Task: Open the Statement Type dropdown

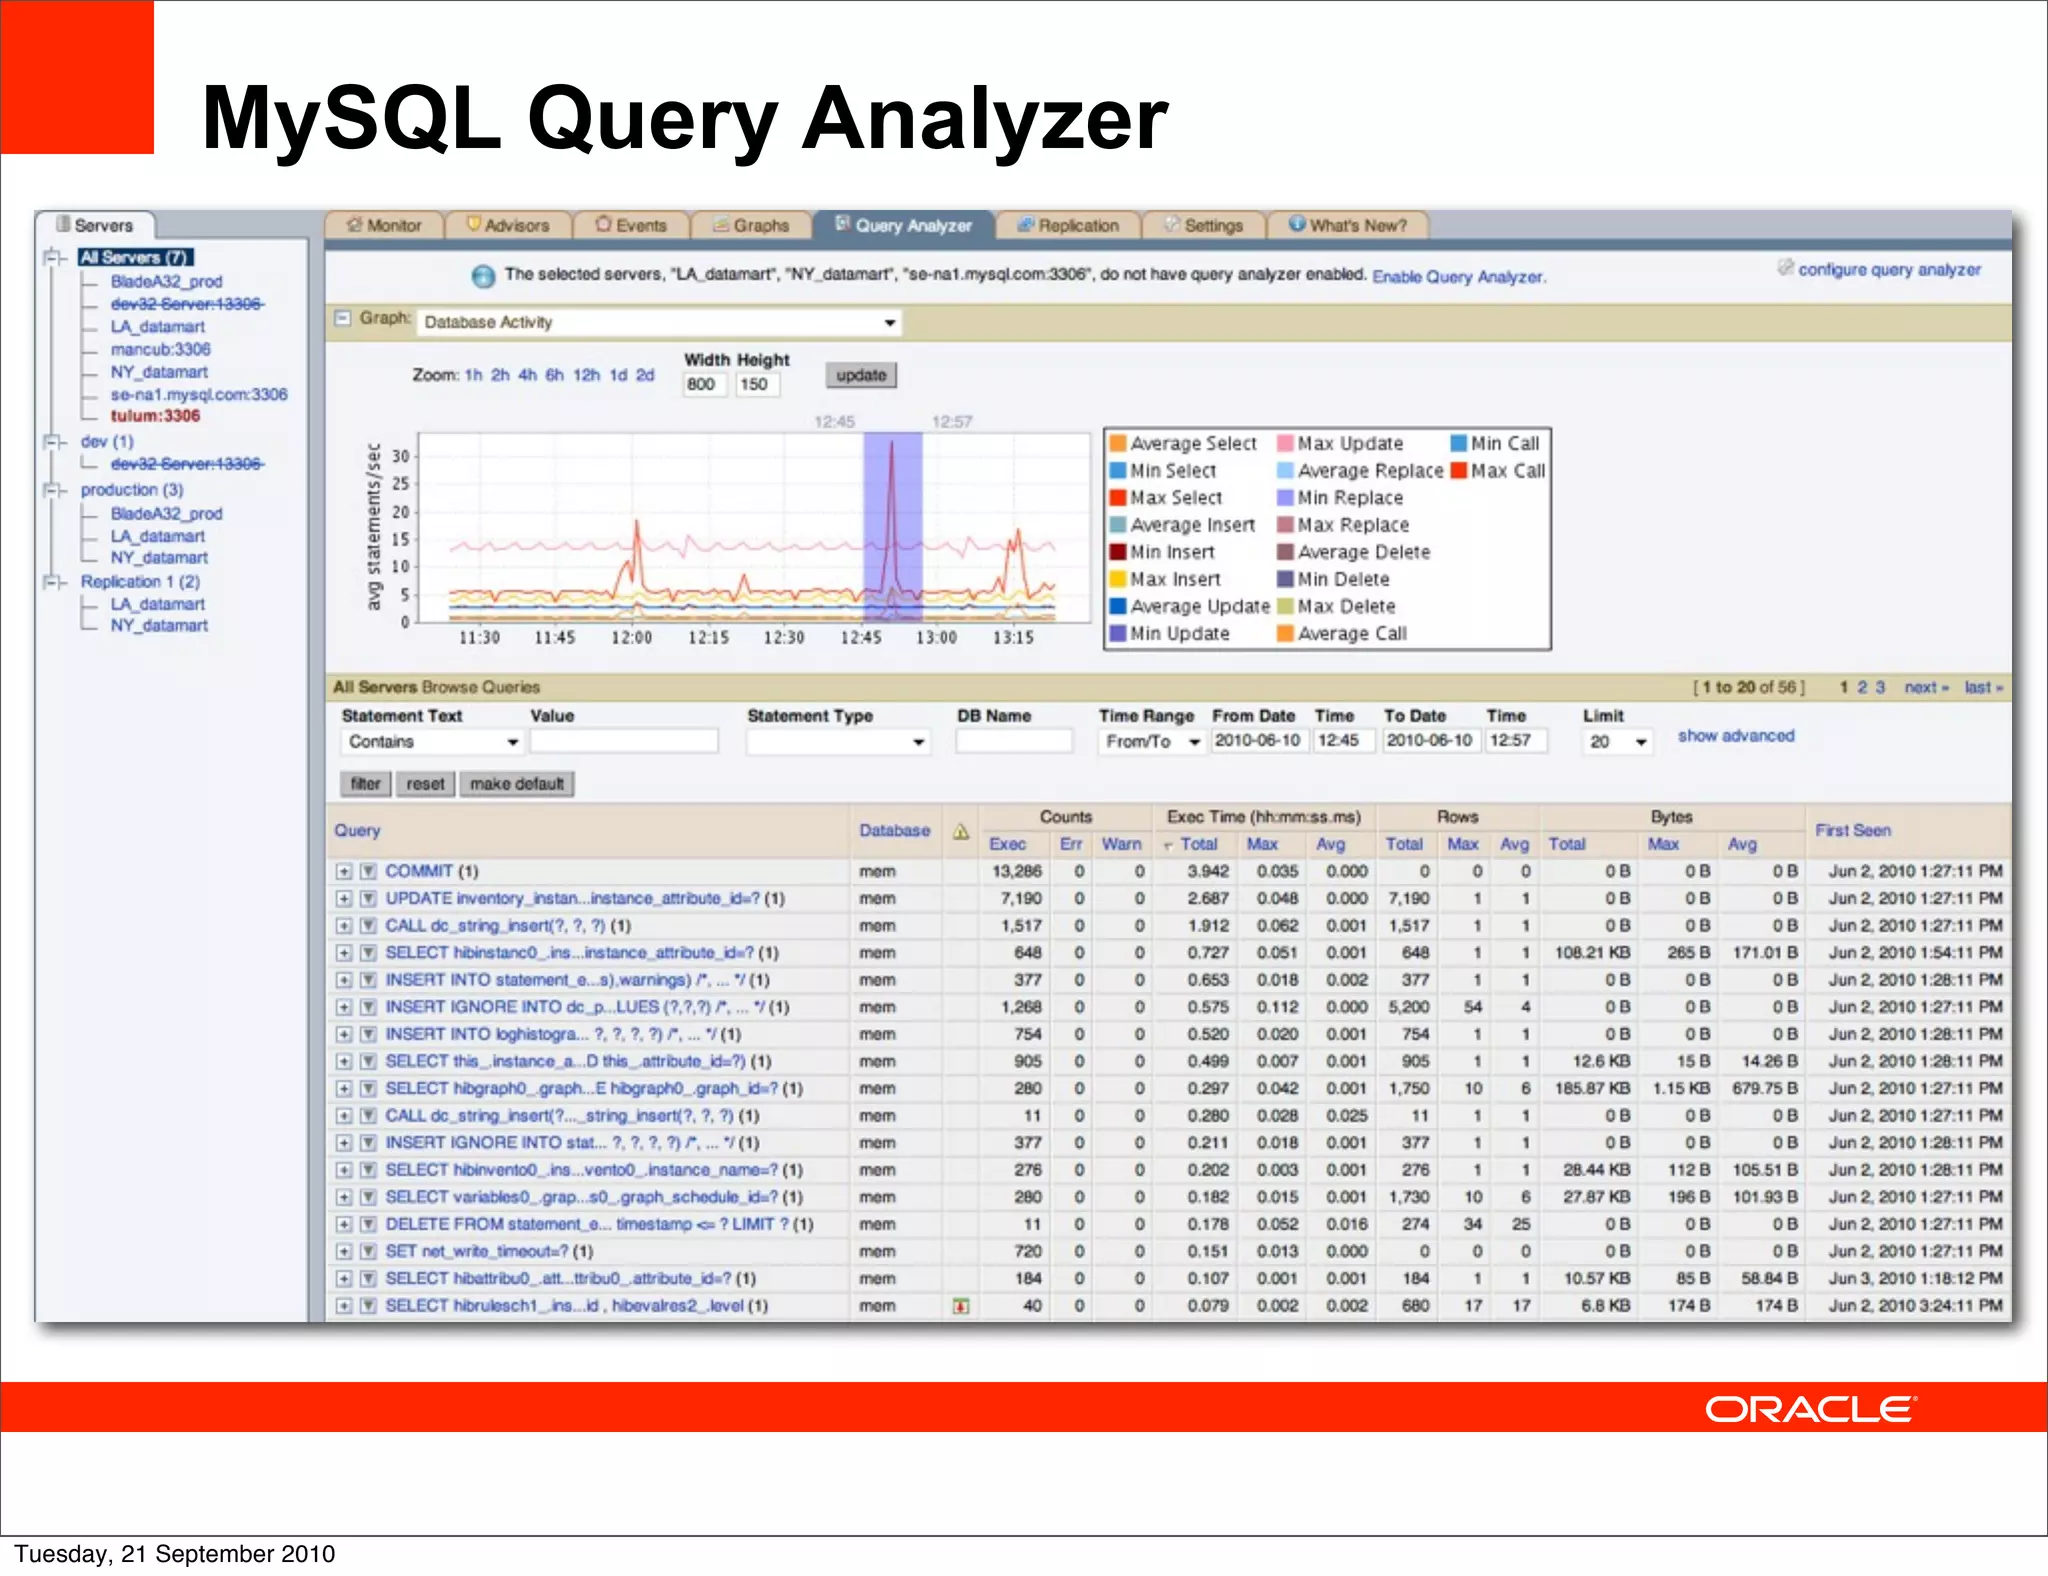Action: point(838,741)
